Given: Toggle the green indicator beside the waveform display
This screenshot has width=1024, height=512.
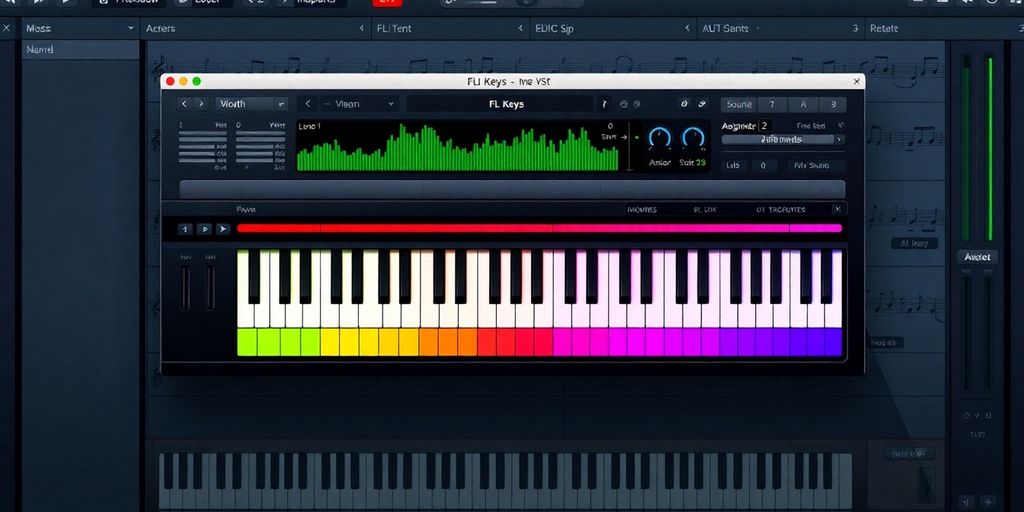Looking at the screenshot, I should [x=628, y=137].
